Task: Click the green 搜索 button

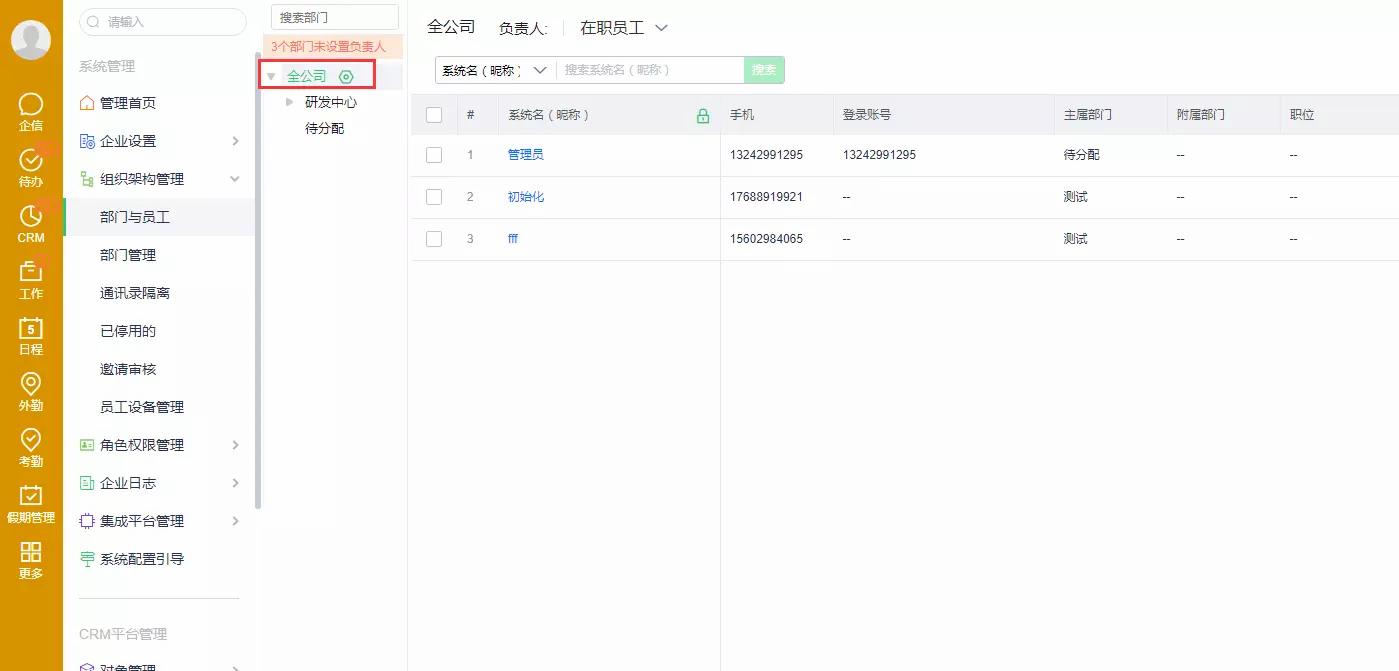Action: click(x=763, y=70)
